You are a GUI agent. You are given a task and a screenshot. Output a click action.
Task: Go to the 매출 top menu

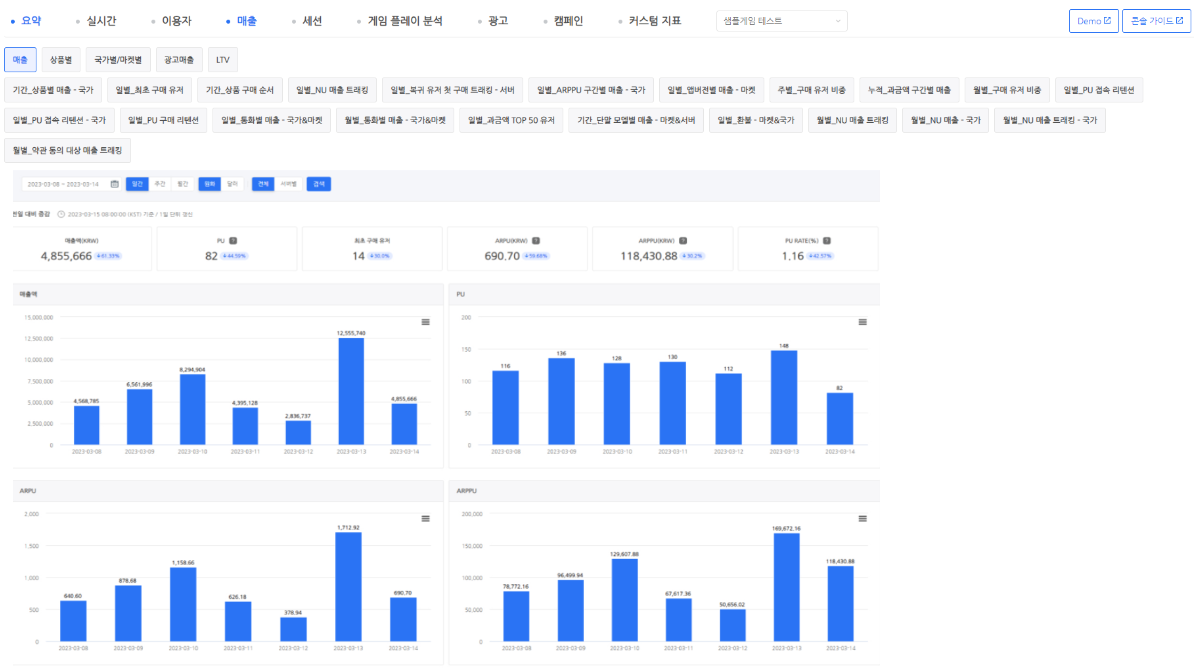[x=247, y=21]
